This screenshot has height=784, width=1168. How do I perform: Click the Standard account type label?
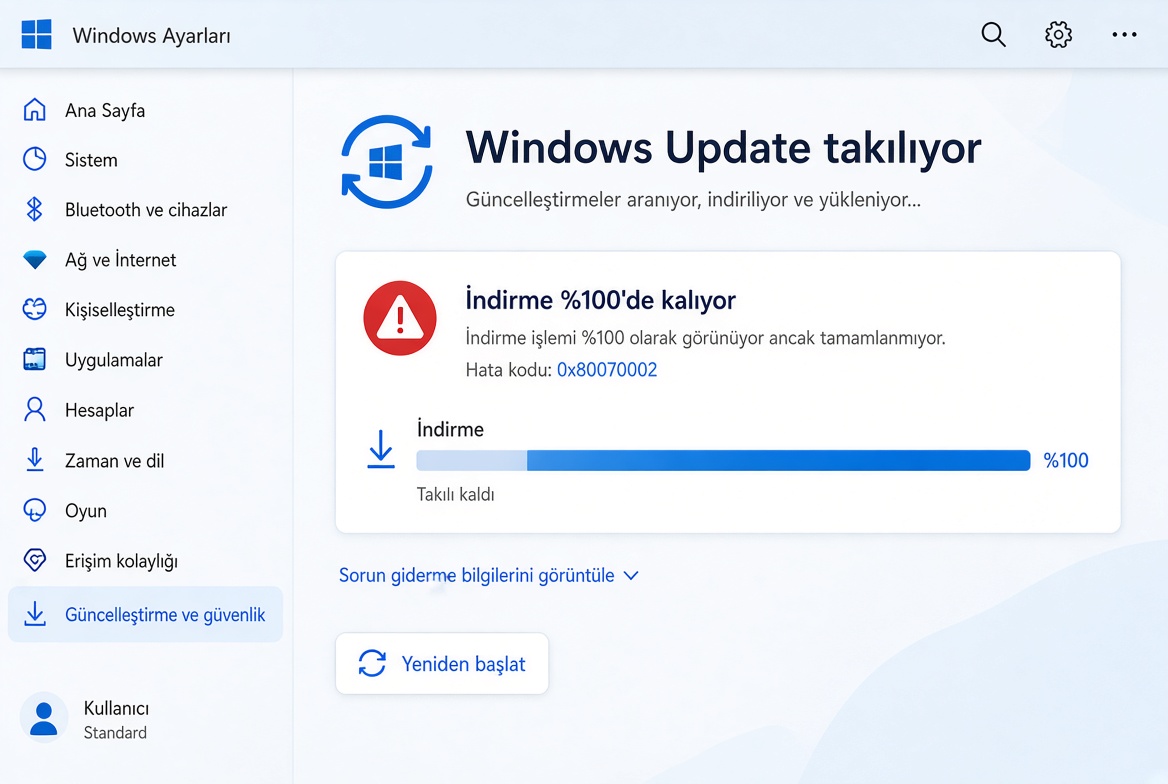click(x=115, y=733)
